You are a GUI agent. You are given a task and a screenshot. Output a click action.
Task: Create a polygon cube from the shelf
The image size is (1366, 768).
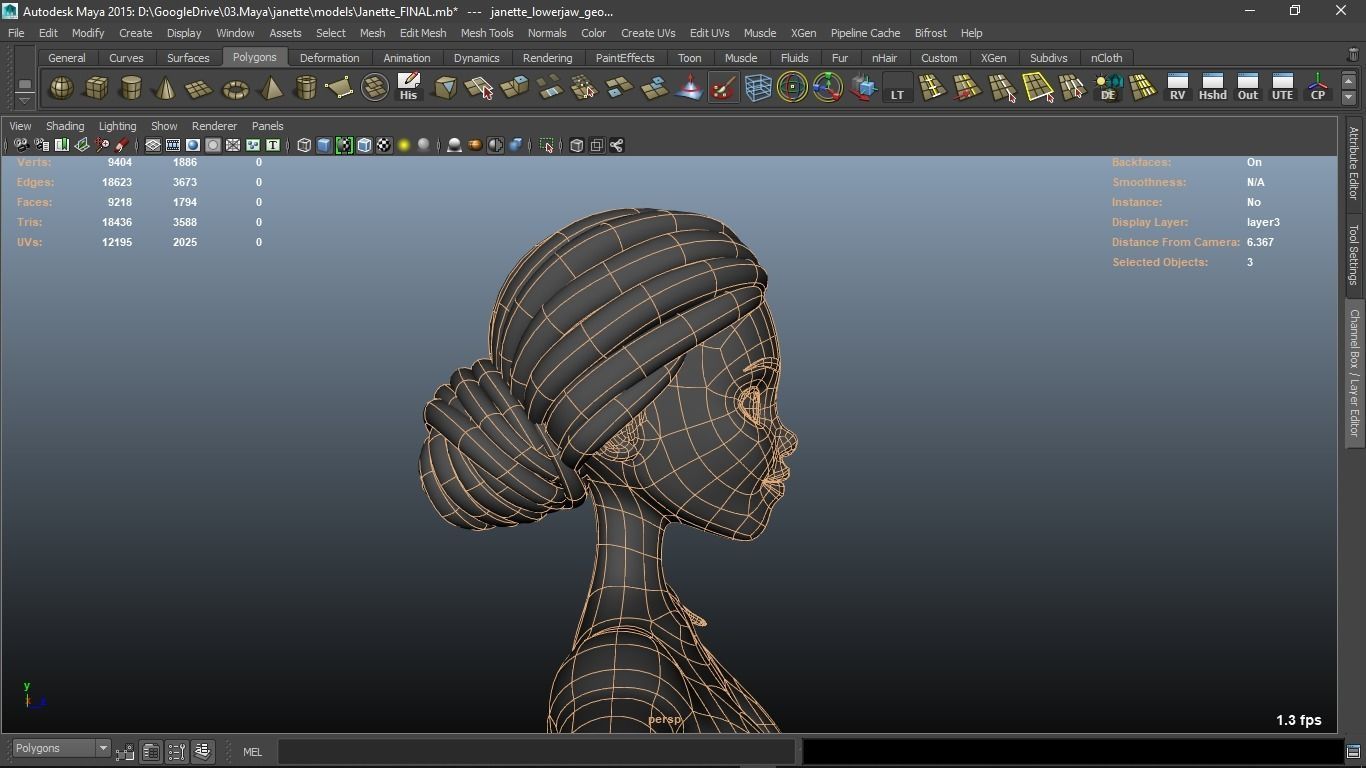[96, 88]
